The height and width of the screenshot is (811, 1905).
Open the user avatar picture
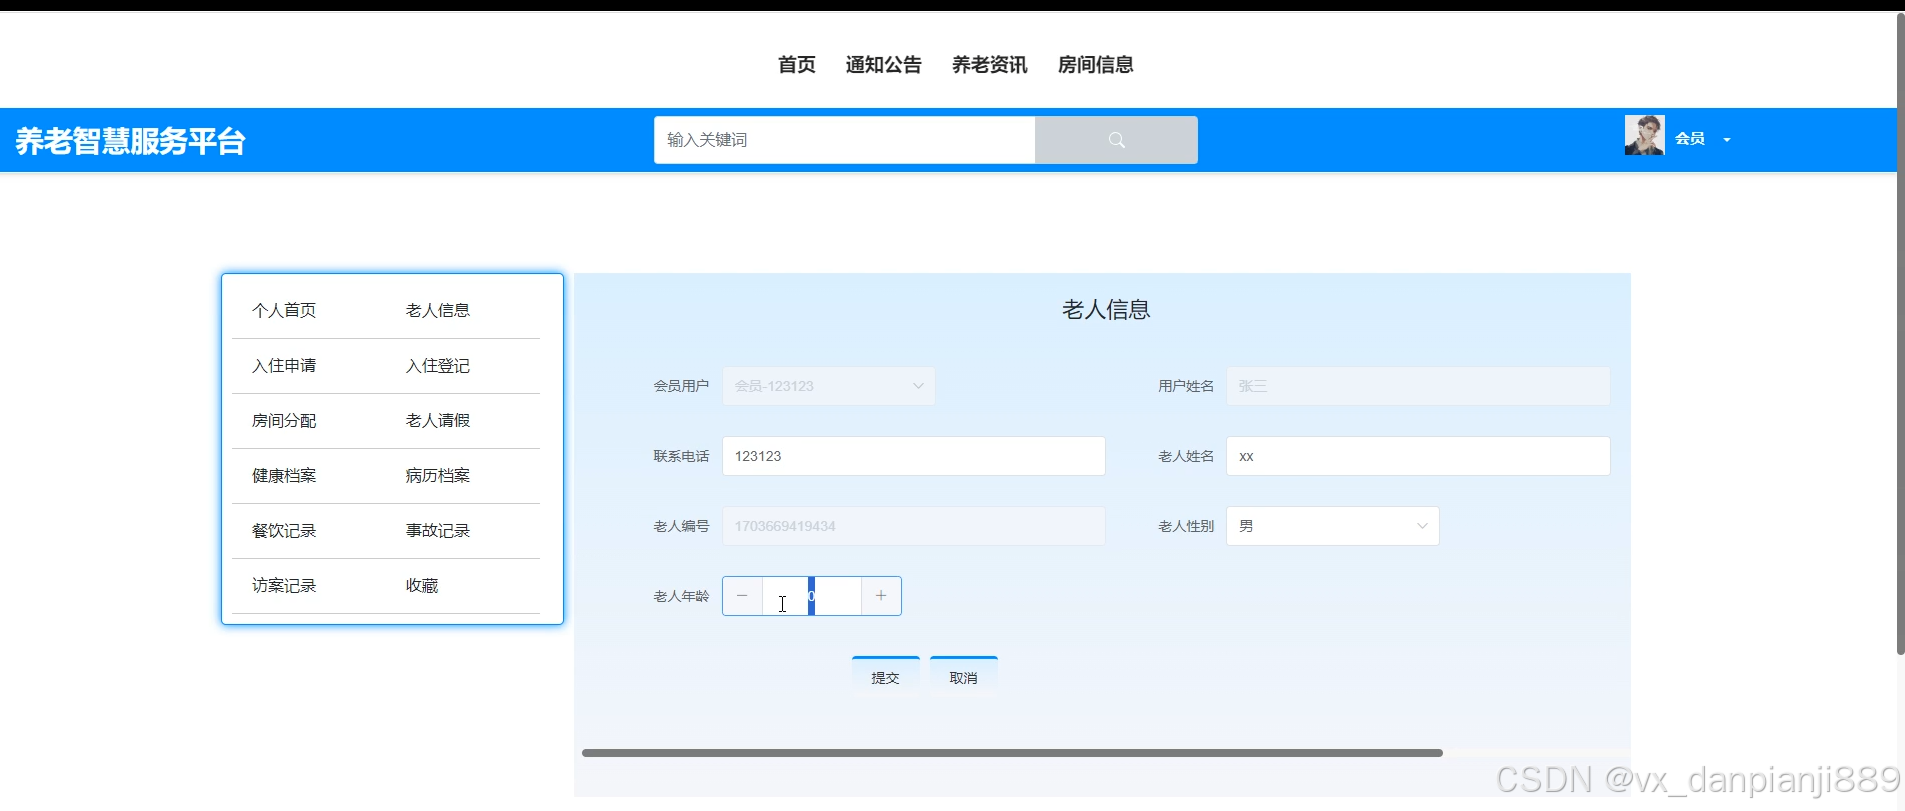1644,135
